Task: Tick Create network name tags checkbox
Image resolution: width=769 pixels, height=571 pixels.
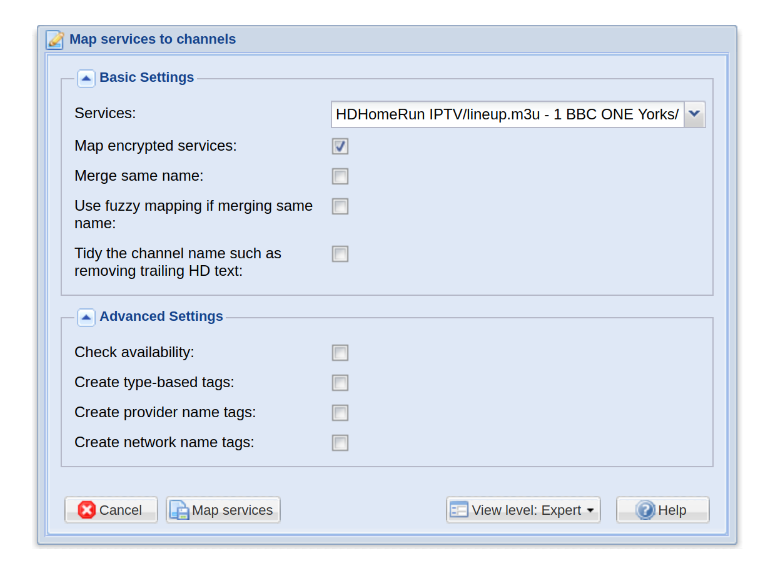Action: 341,443
